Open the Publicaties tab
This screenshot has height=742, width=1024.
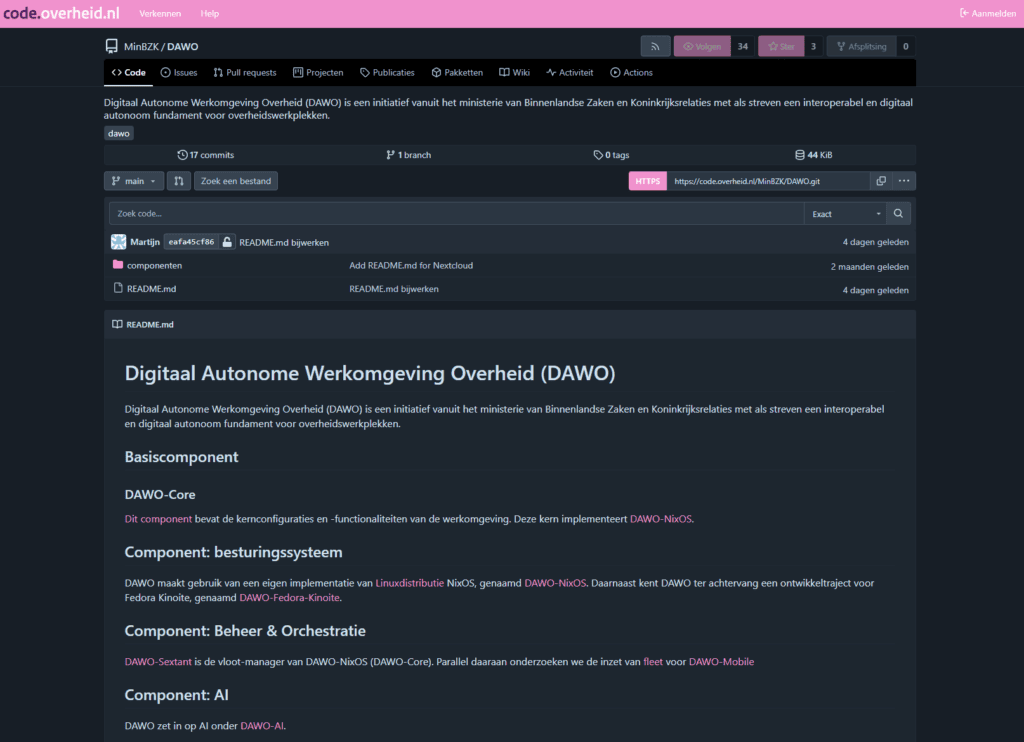pos(387,73)
